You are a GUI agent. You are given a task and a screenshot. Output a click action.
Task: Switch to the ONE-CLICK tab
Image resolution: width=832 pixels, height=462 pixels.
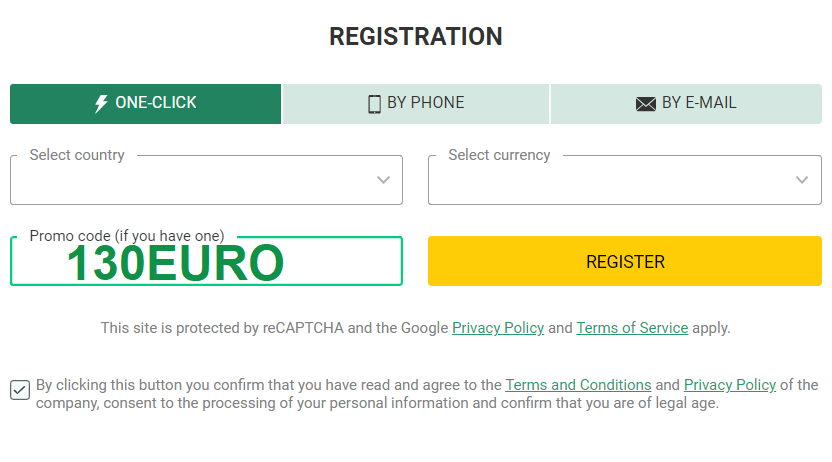[145, 104]
